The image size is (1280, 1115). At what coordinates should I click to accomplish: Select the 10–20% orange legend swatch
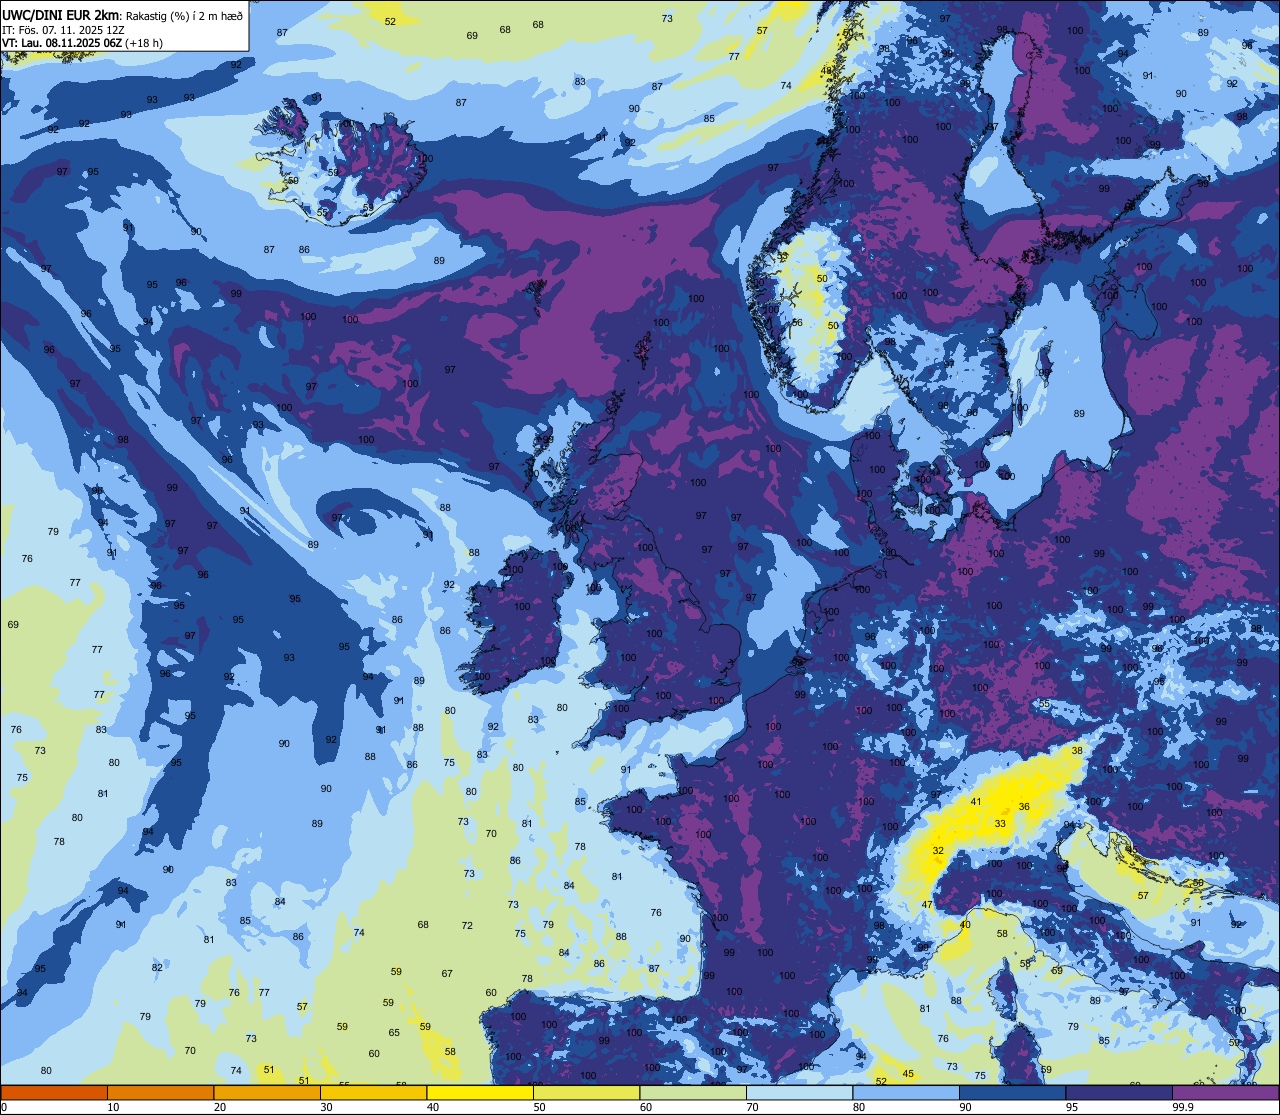click(160, 1092)
